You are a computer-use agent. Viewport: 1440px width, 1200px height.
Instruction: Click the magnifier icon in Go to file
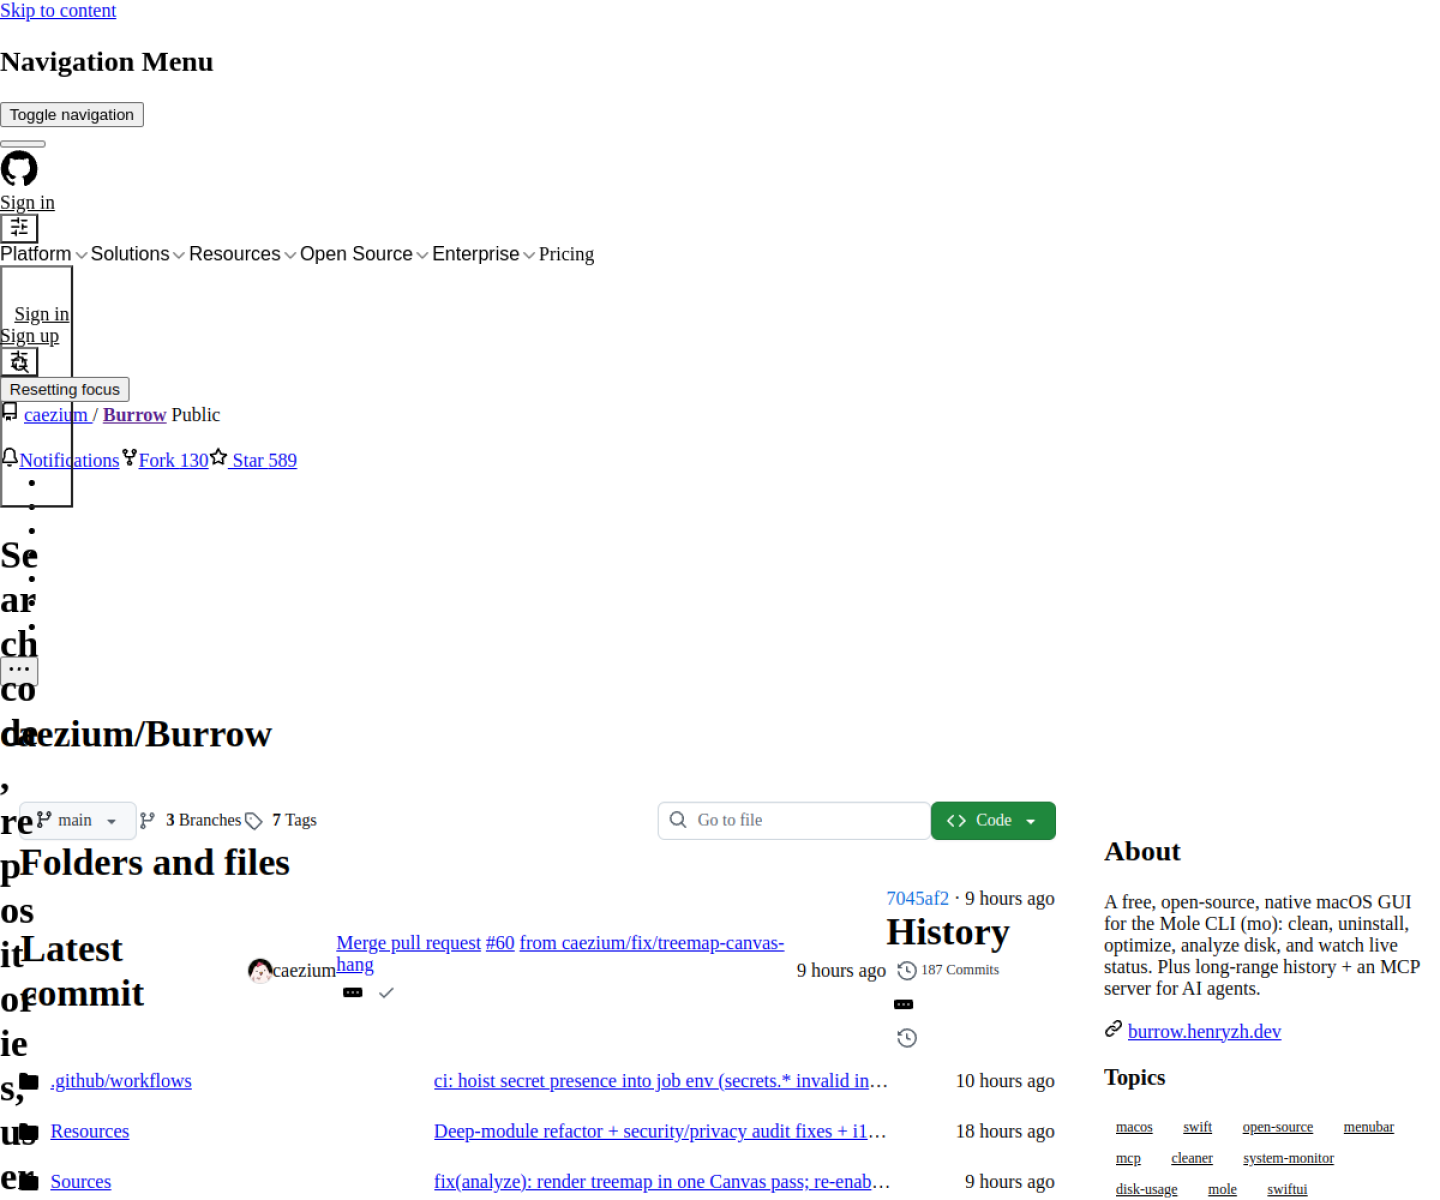point(678,820)
